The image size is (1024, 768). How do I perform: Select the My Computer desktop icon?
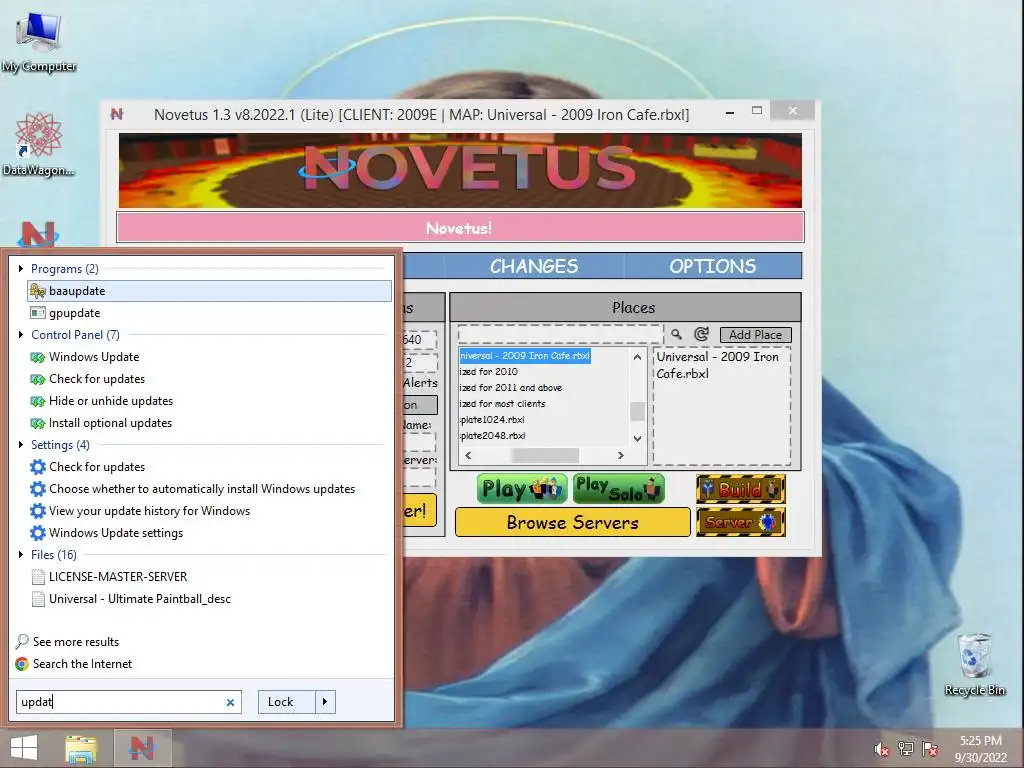[x=39, y=40]
